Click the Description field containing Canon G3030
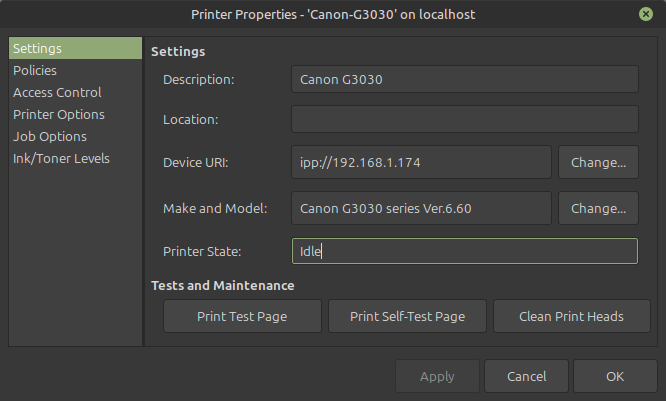Screen dimensions: 666x401 [x=464, y=80]
